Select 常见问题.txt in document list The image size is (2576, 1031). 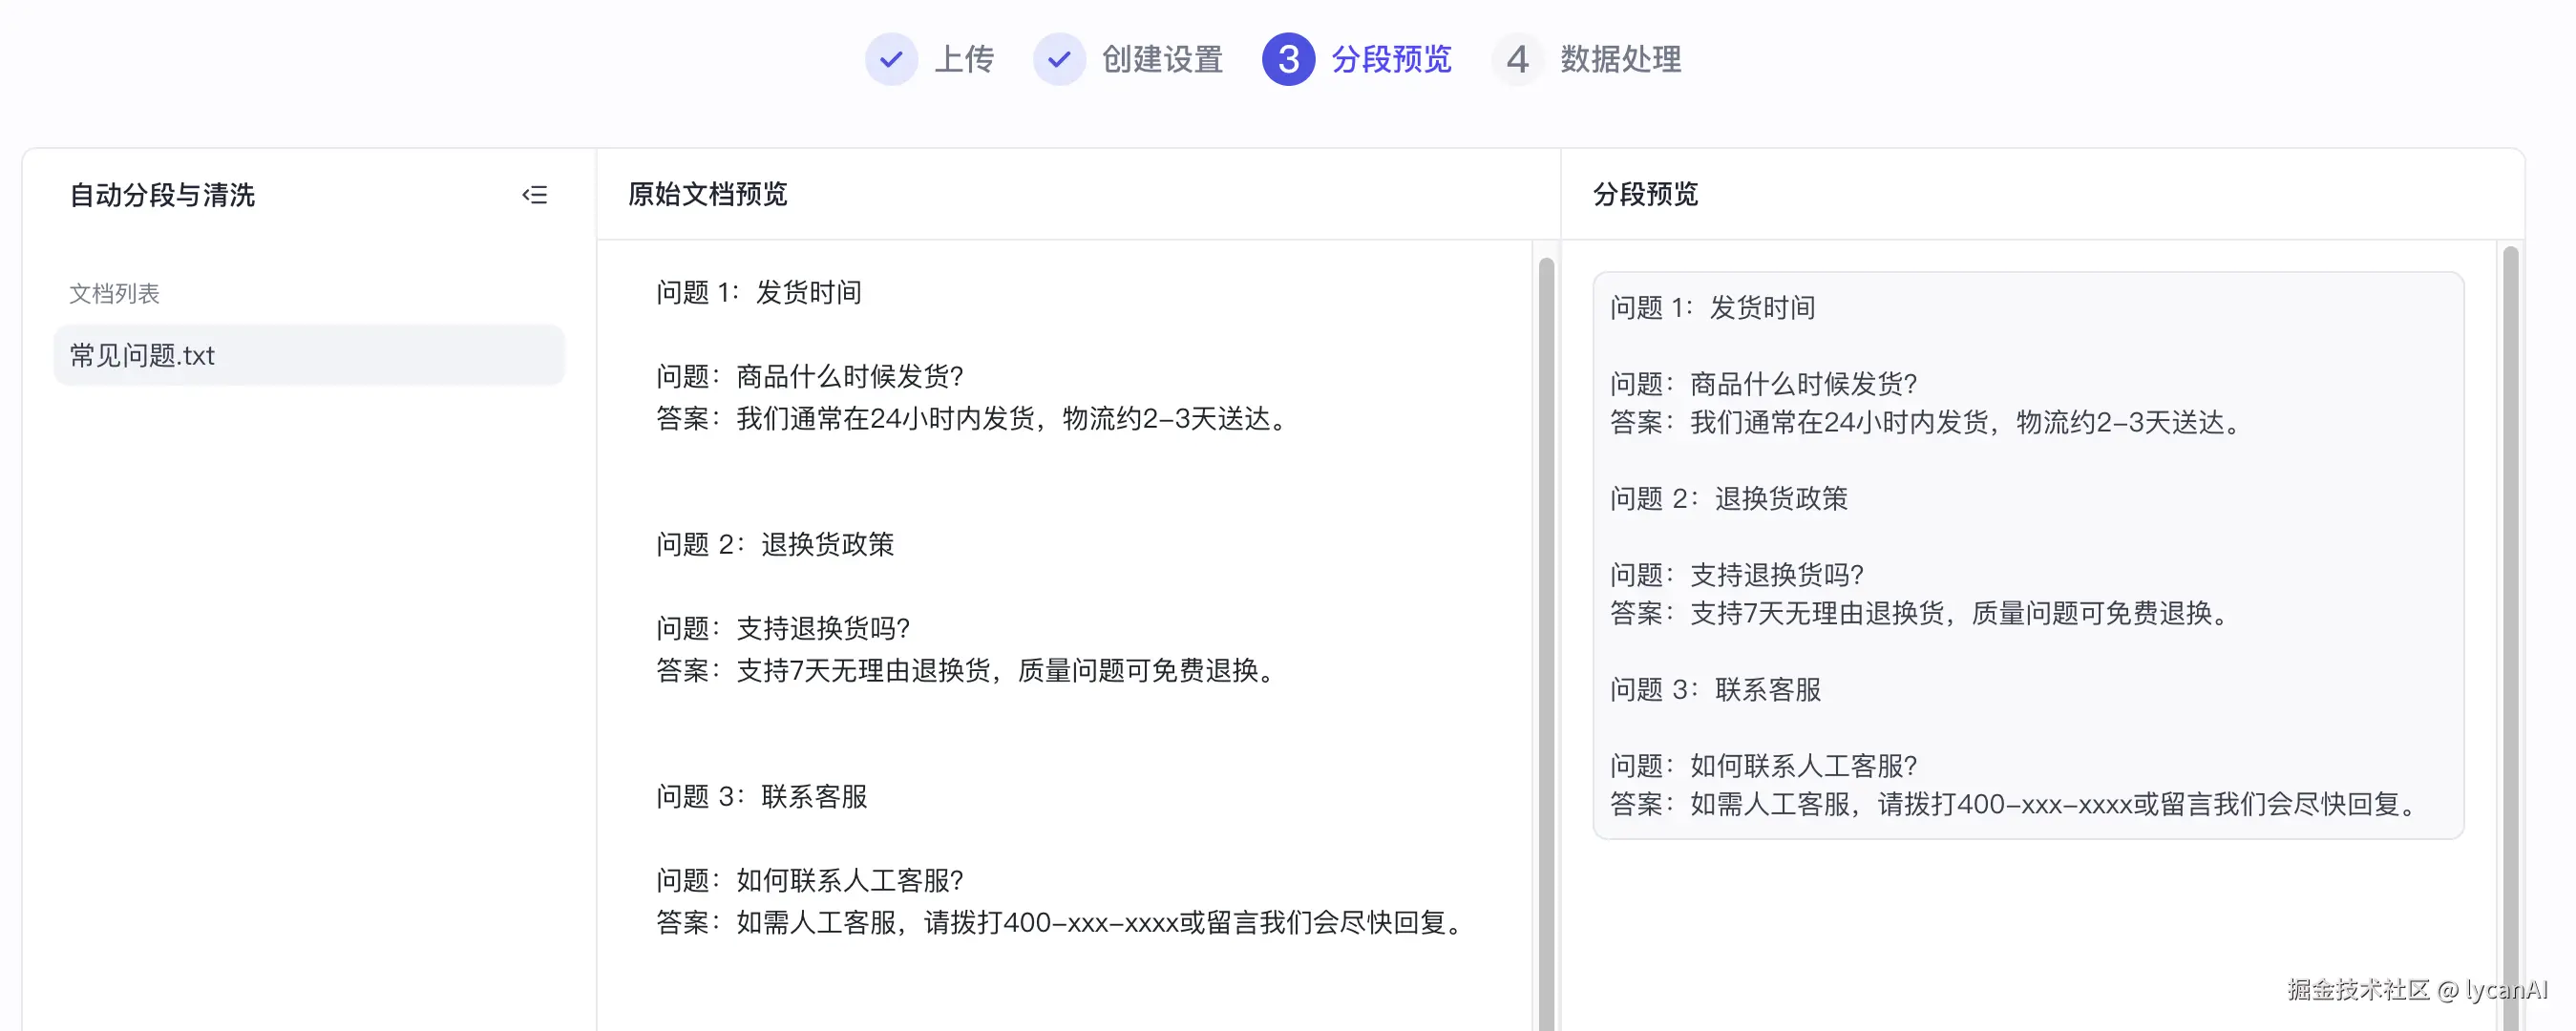pyautogui.click(x=308, y=355)
